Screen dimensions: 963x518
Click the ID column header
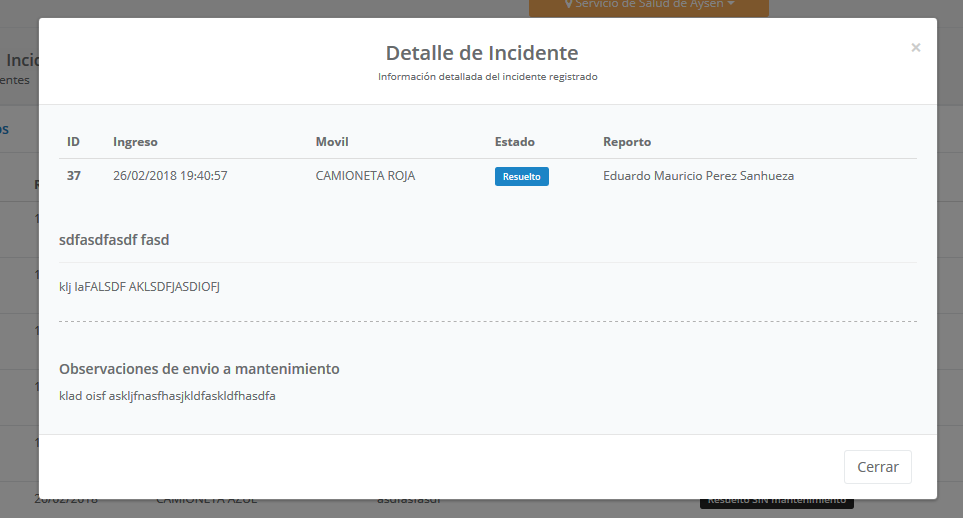coord(73,142)
